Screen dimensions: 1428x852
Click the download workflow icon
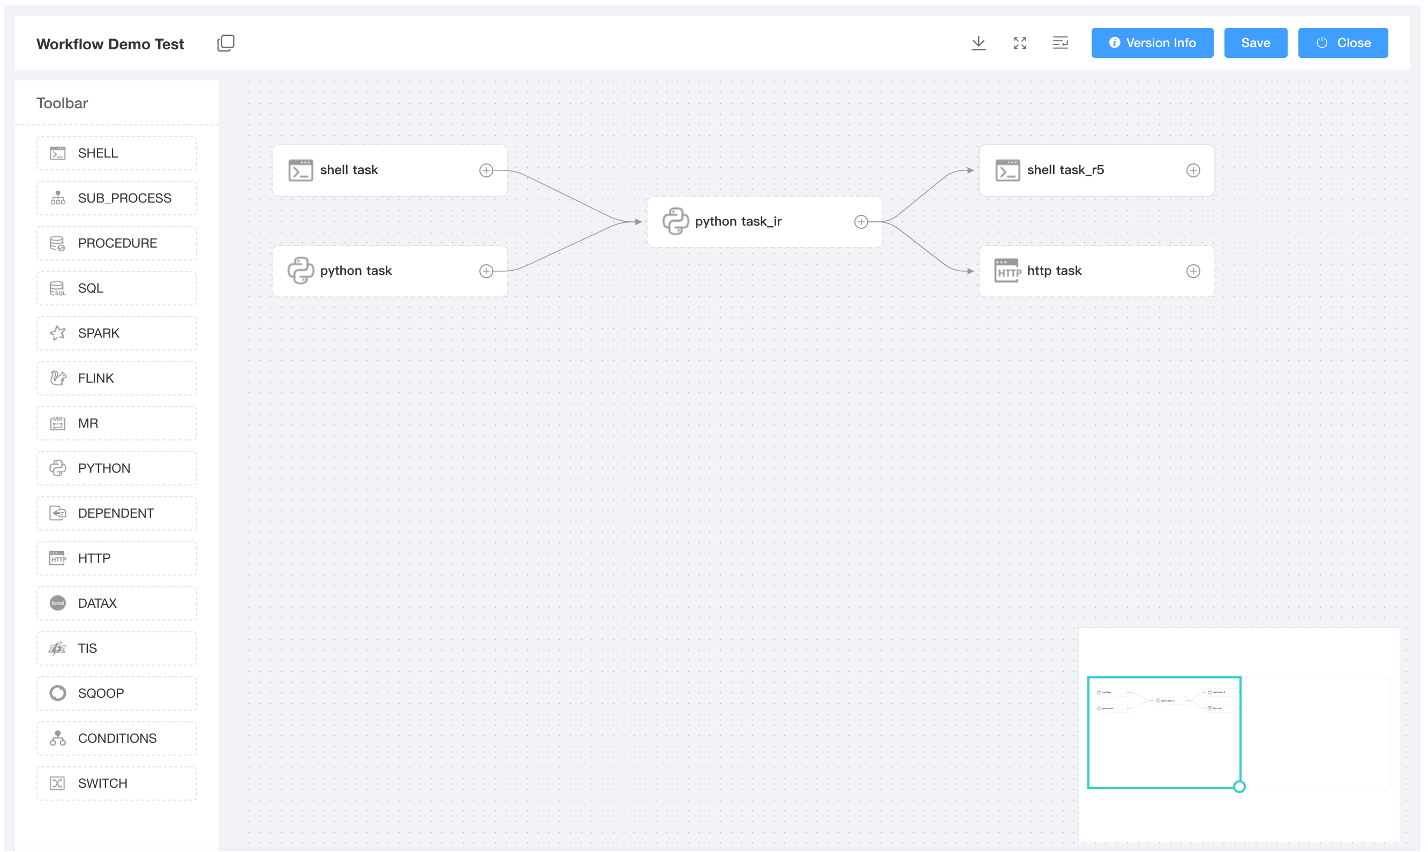pyautogui.click(x=978, y=43)
